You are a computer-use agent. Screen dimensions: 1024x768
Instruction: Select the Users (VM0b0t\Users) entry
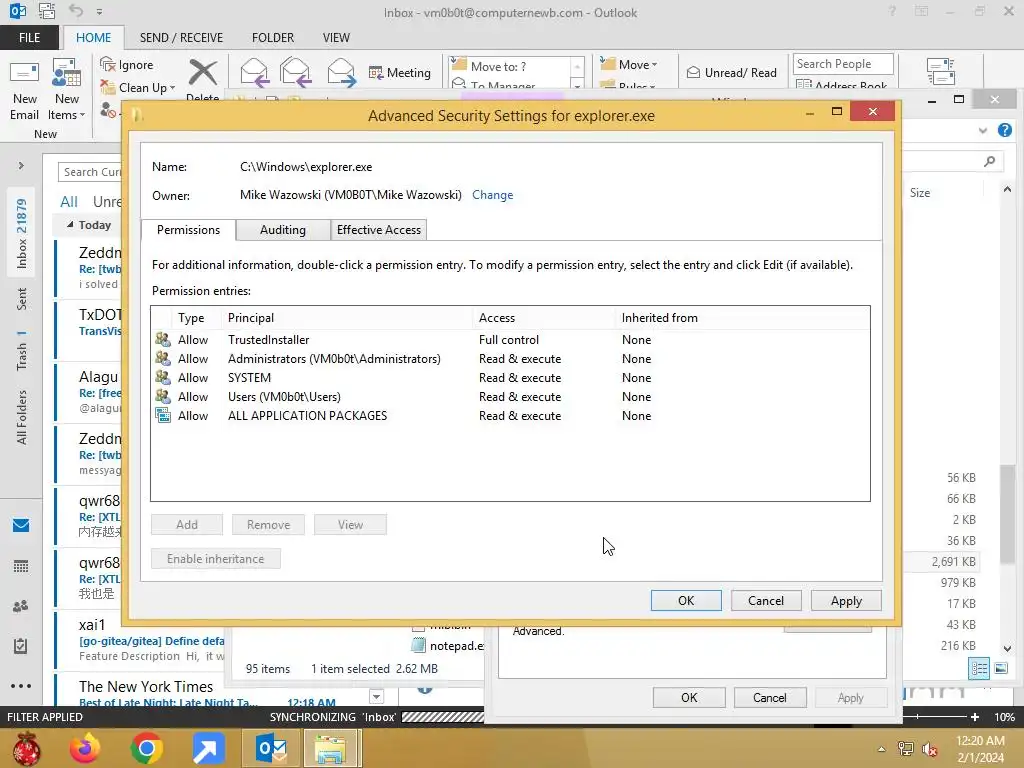[x=509, y=396]
